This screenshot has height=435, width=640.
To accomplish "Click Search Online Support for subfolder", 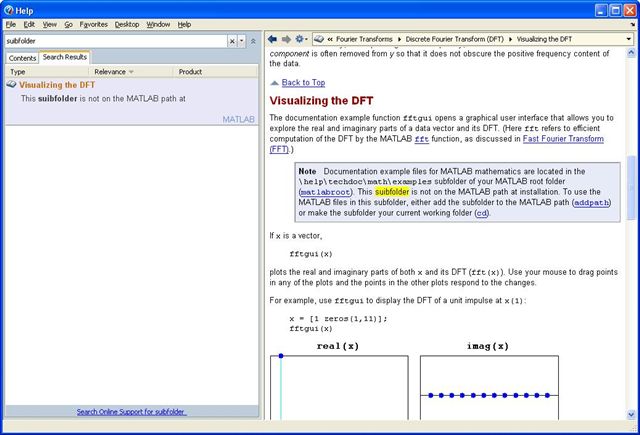I will point(131,411).
